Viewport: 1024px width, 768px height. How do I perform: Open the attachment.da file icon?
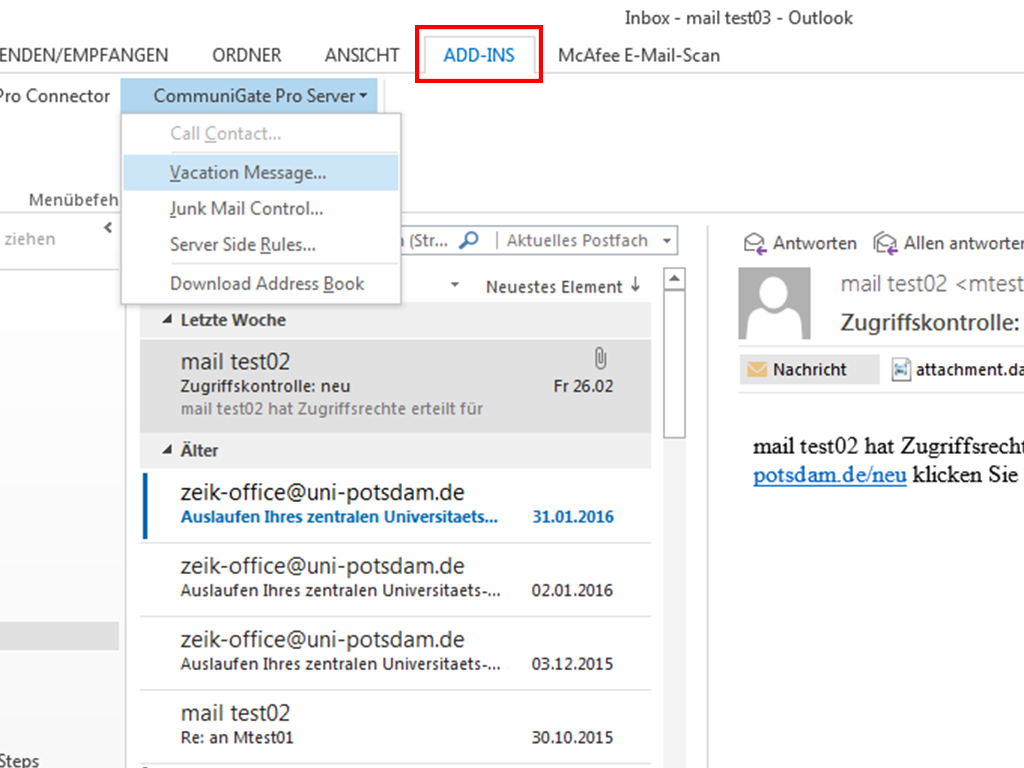[902, 369]
